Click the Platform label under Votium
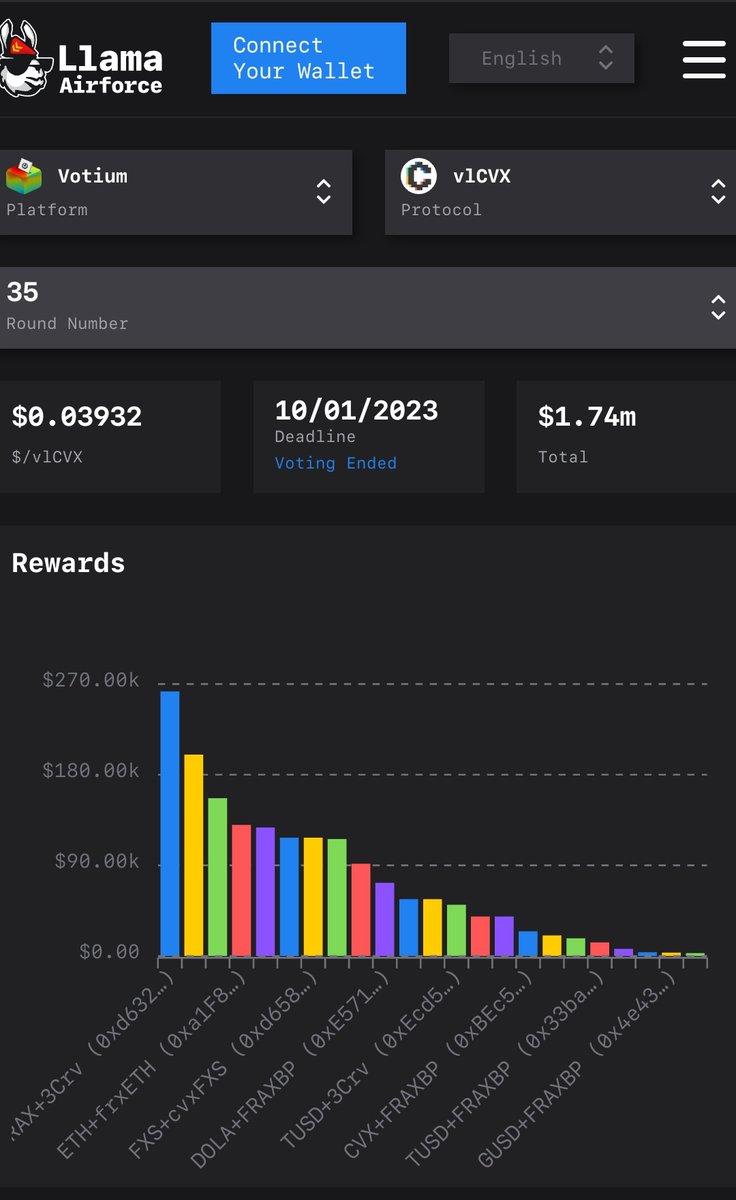The width and height of the screenshot is (736, 1200). tap(47, 210)
